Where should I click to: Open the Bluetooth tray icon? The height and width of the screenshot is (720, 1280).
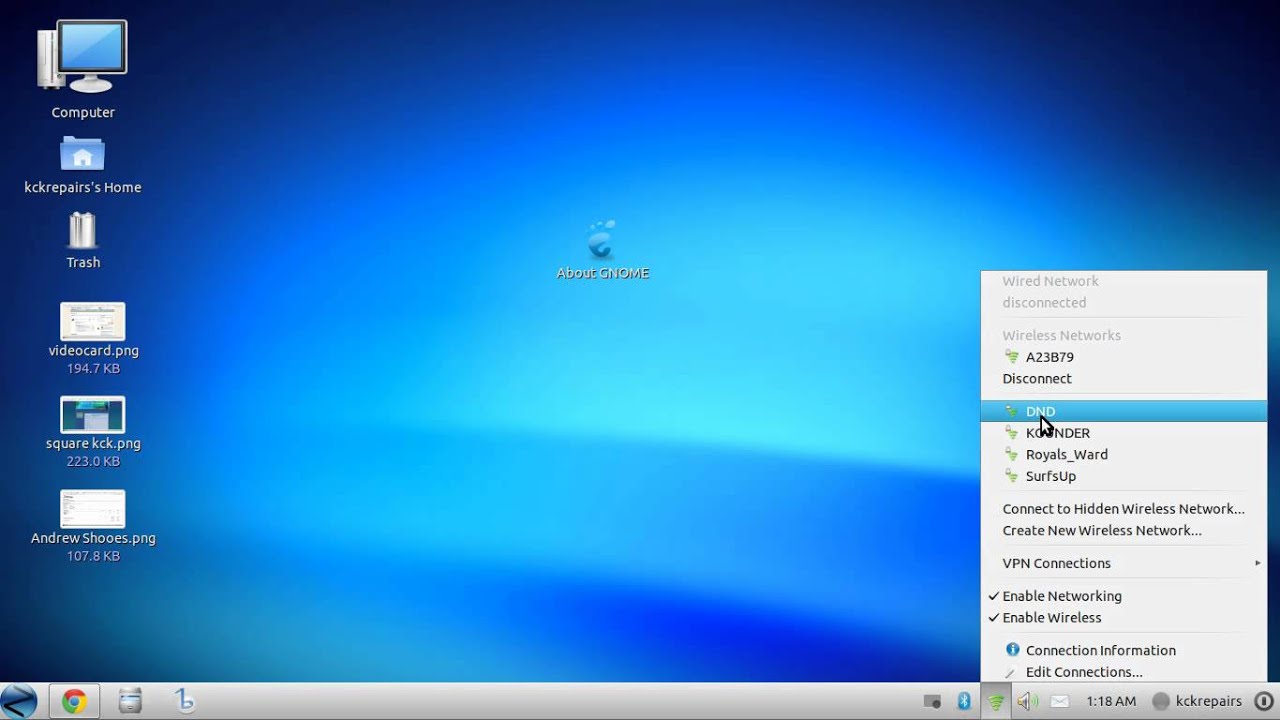click(x=964, y=701)
